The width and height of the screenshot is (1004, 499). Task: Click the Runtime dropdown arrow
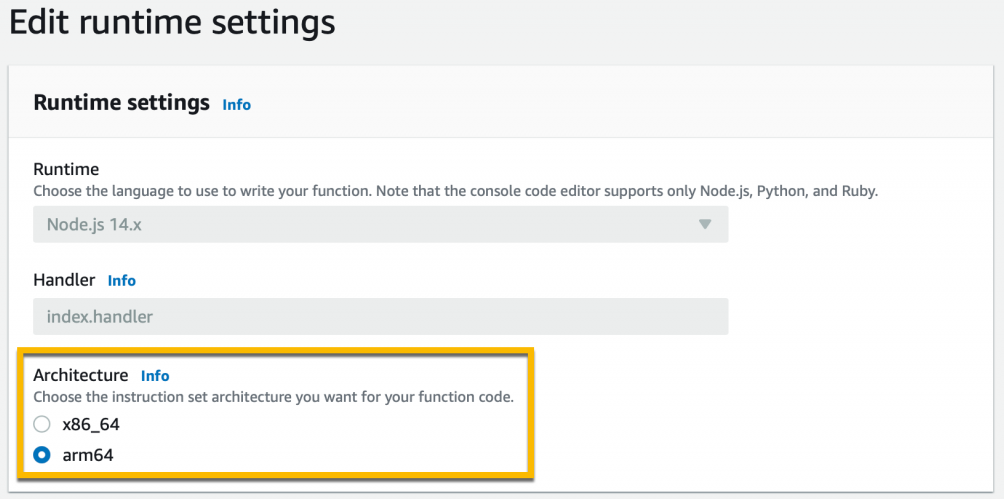[705, 225]
